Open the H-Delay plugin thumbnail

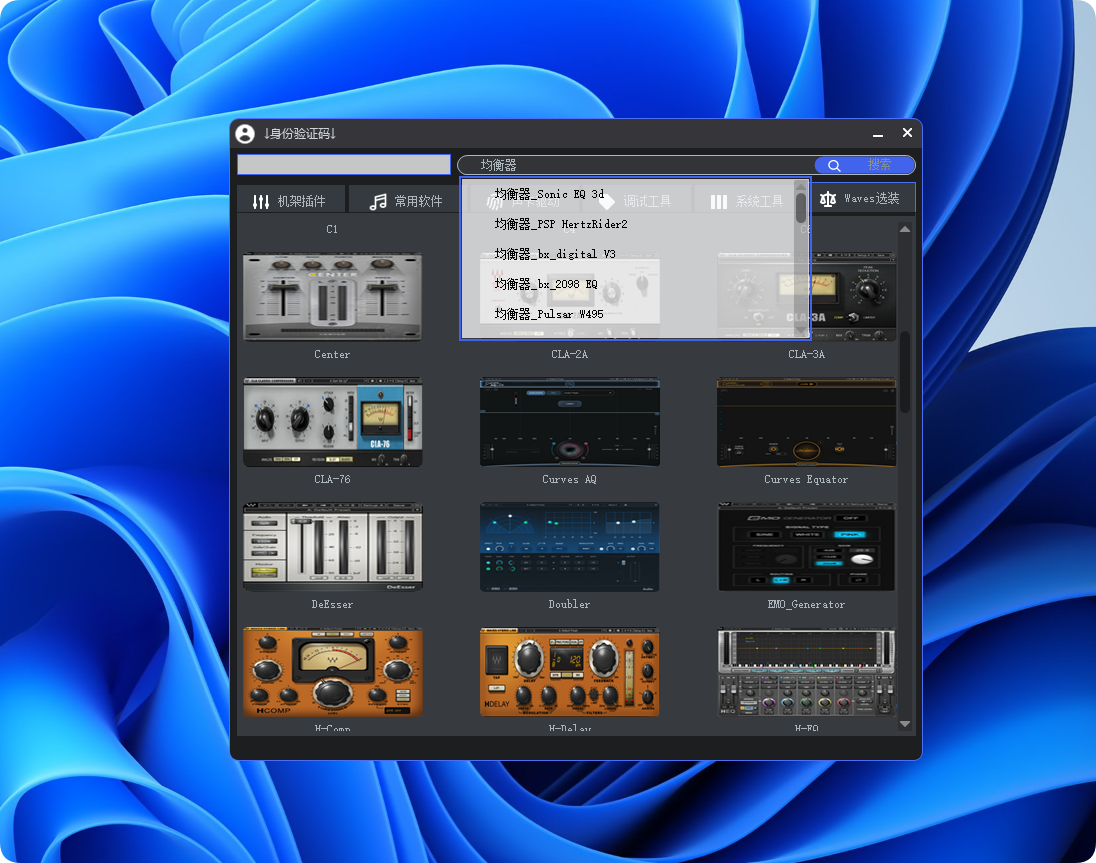570,672
